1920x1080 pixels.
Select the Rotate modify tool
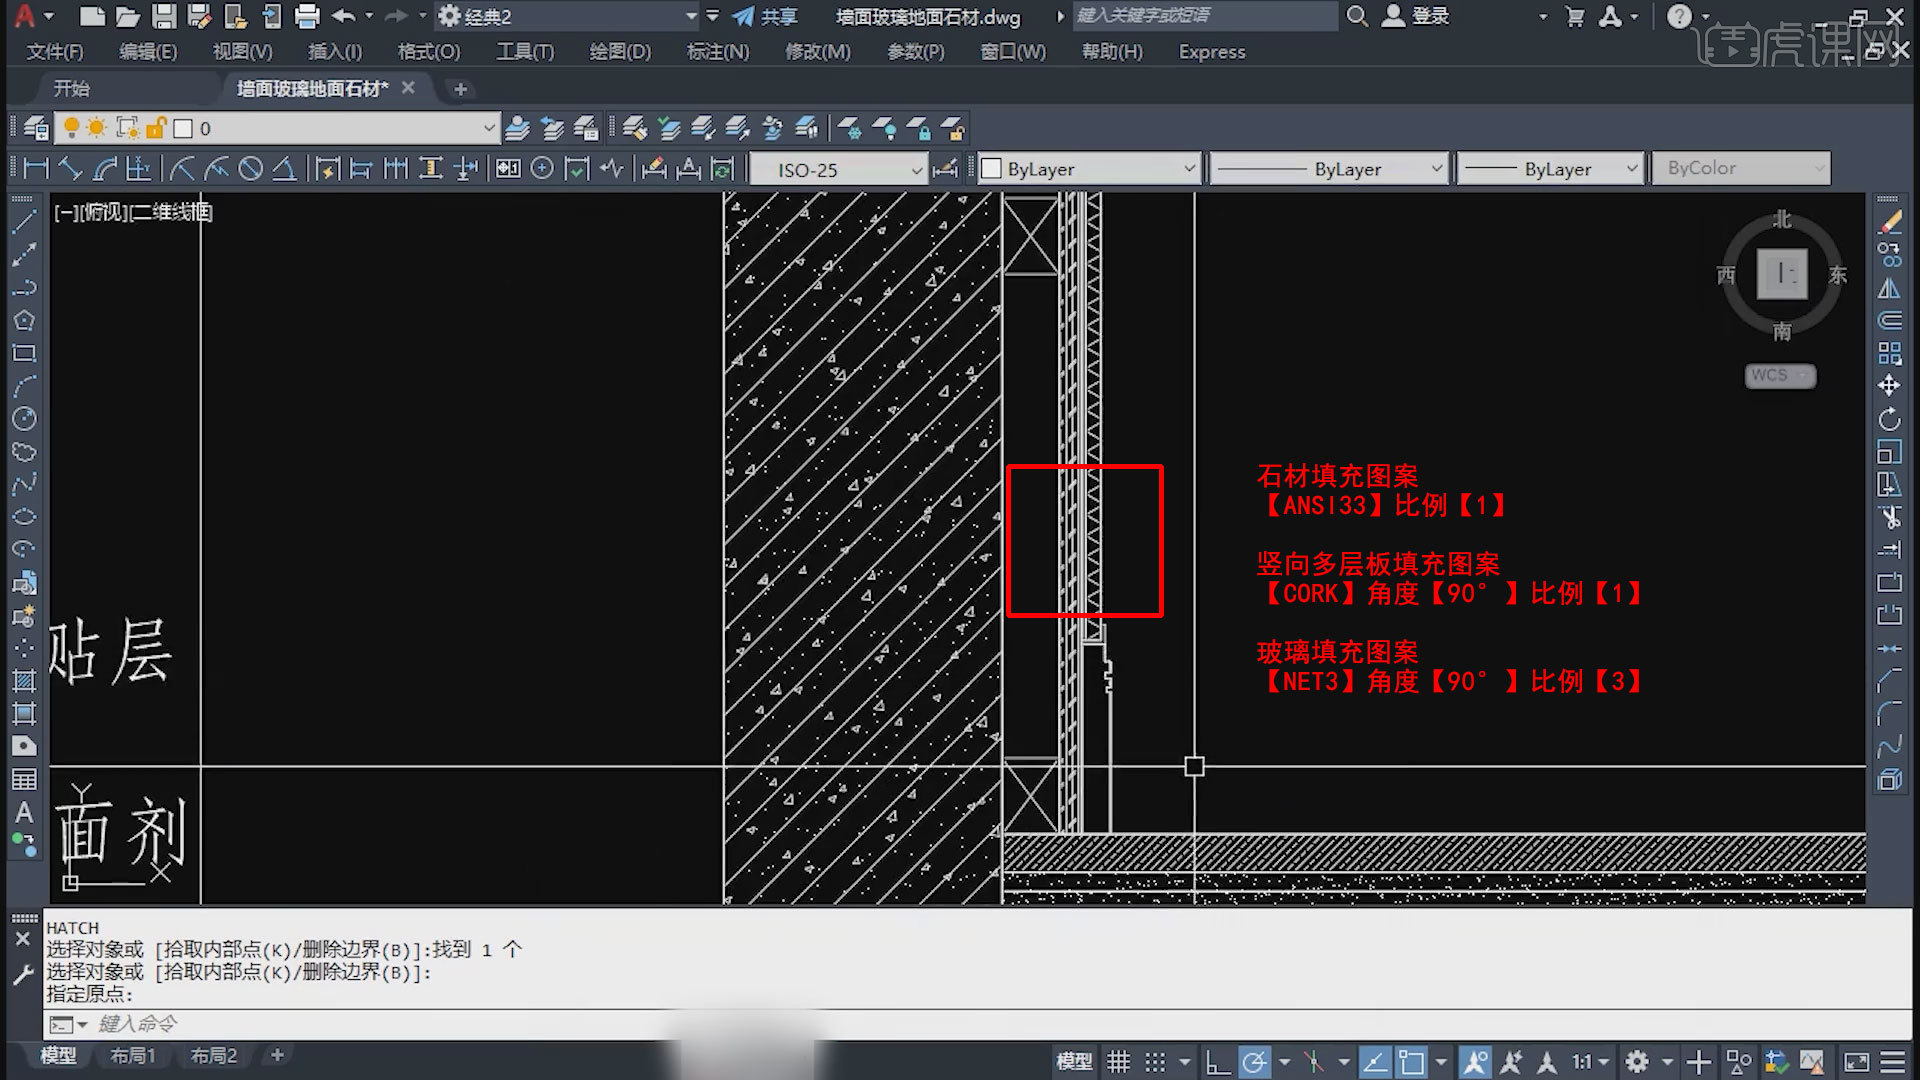tap(1889, 419)
